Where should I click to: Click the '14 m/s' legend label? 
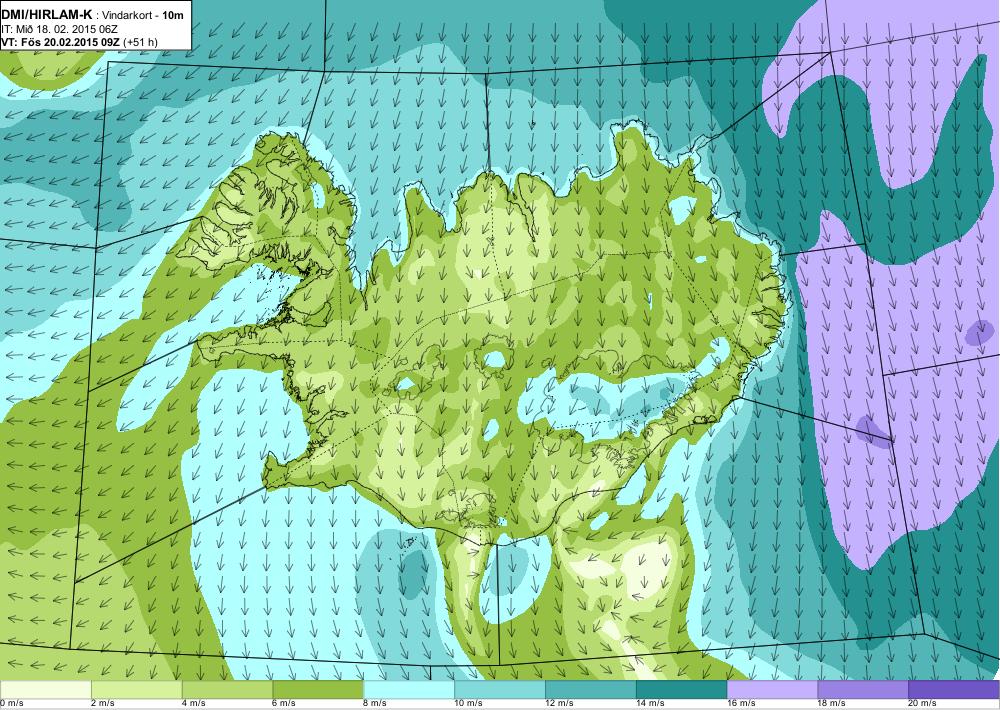pos(651,704)
